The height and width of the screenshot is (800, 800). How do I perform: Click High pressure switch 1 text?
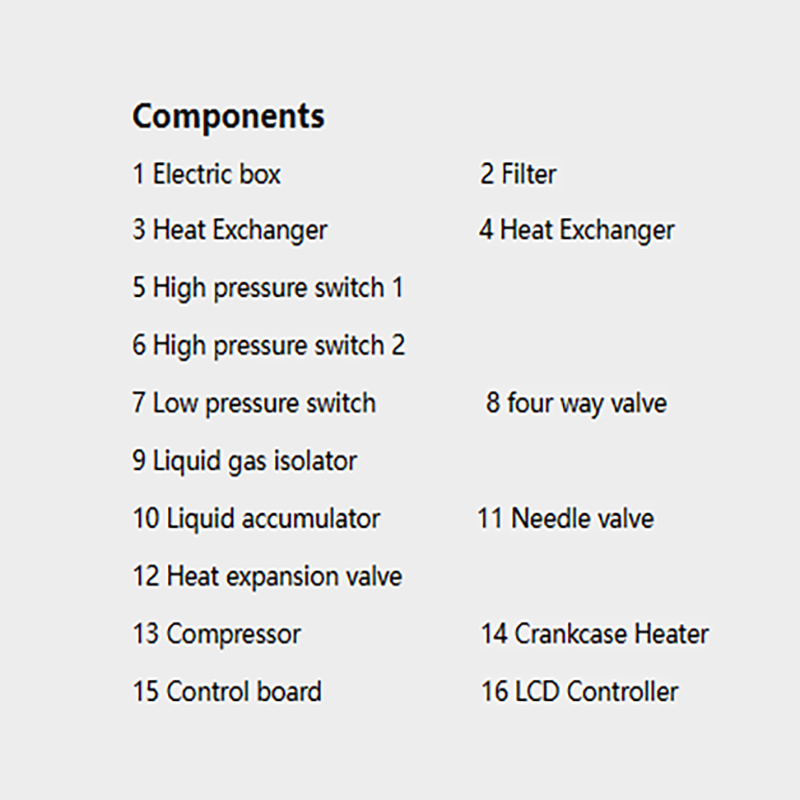click(268, 288)
